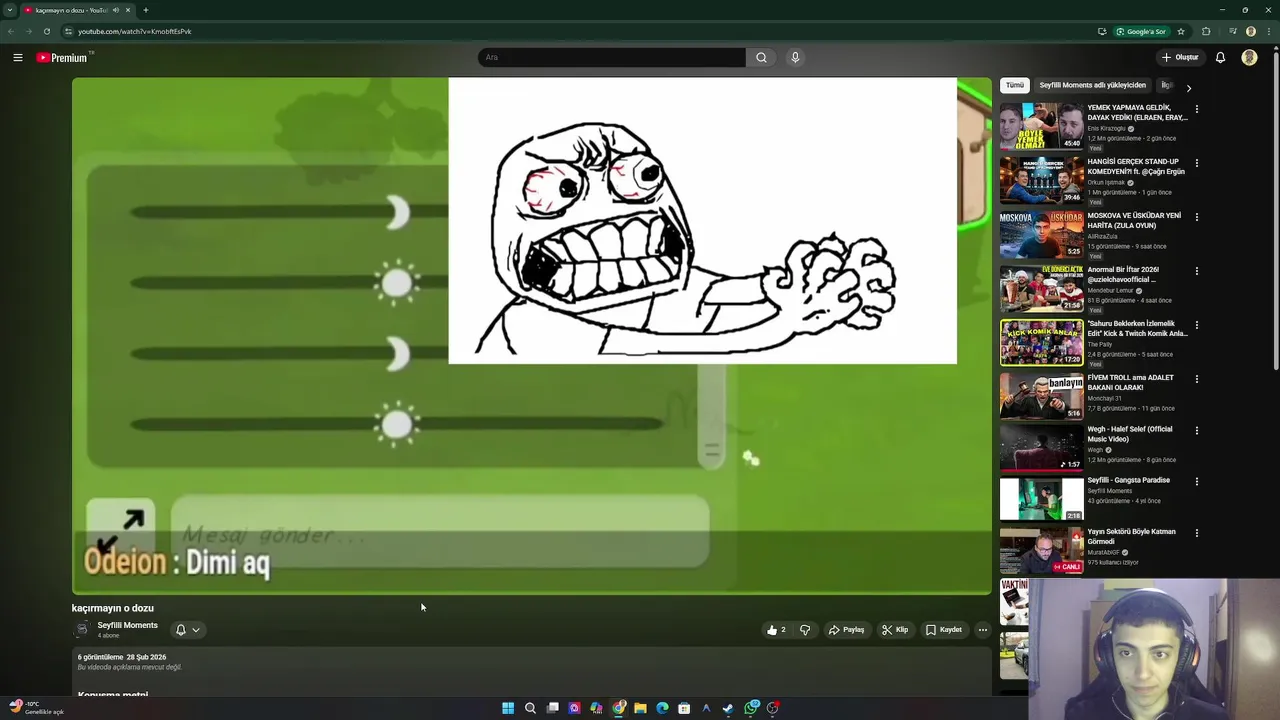1280x720 pixels.
Task: Open File Explorer from taskbar
Action: click(x=640, y=708)
